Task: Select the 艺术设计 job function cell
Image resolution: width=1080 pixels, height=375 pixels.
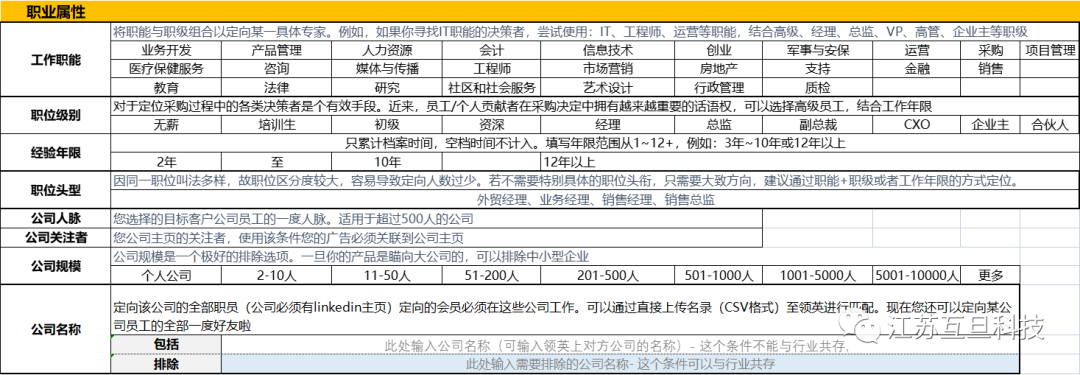Action: point(608,88)
